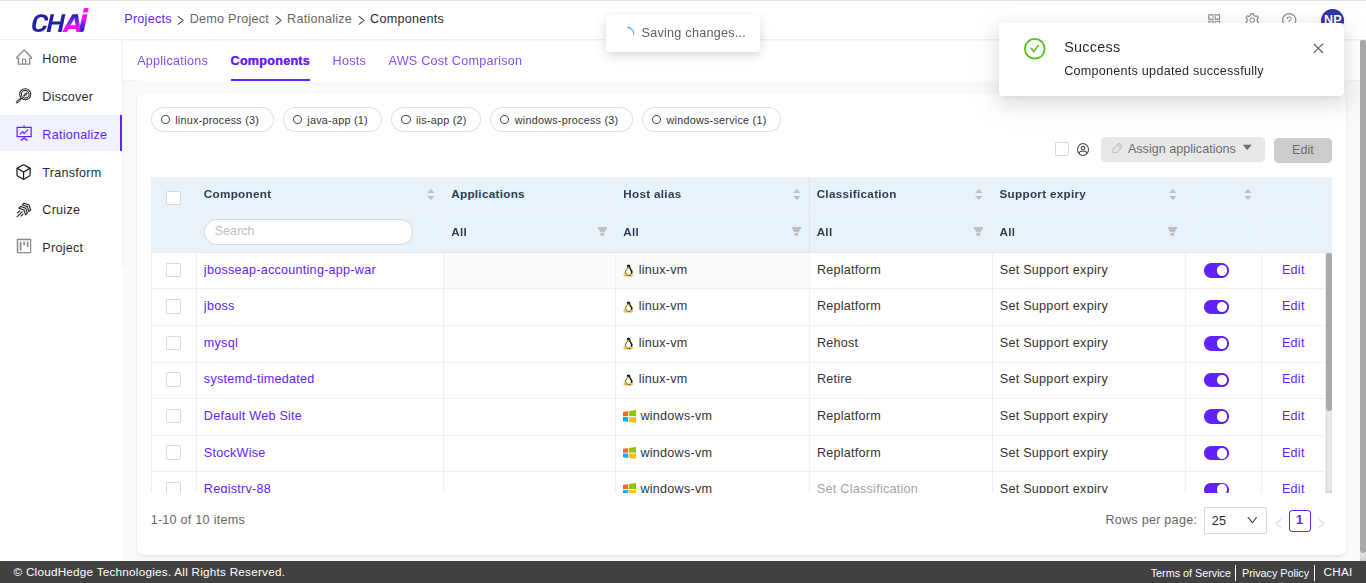This screenshot has height=583, width=1366.
Task: Open the Cruize sidebar icon
Action: [24, 210]
